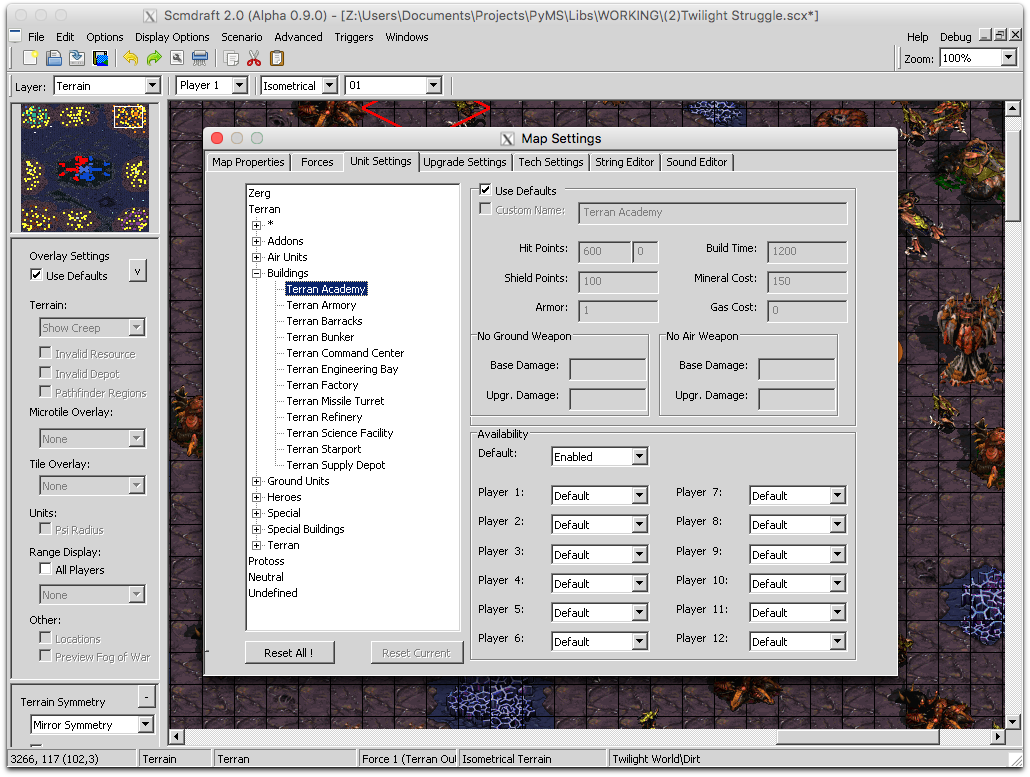Viewport: 1030px width, 777px height.
Task: Select Terran Barracks in the unit tree
Action: (x=324, y=321)
